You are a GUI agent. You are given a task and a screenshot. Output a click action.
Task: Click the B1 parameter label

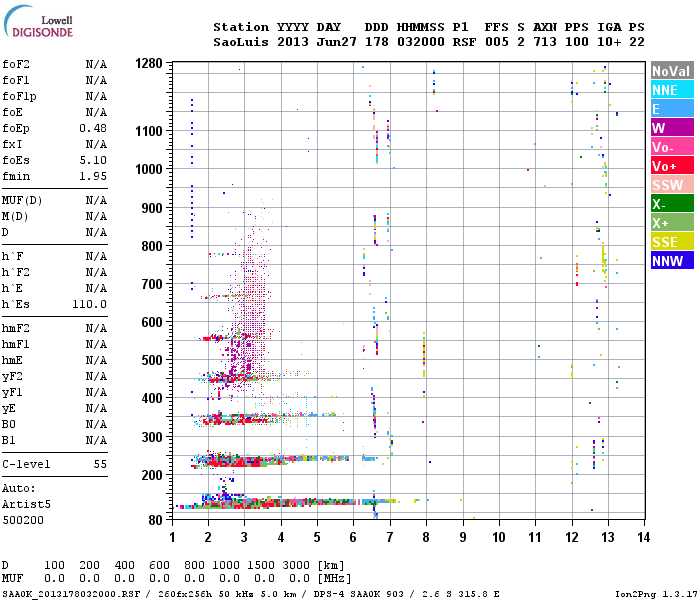8,440
